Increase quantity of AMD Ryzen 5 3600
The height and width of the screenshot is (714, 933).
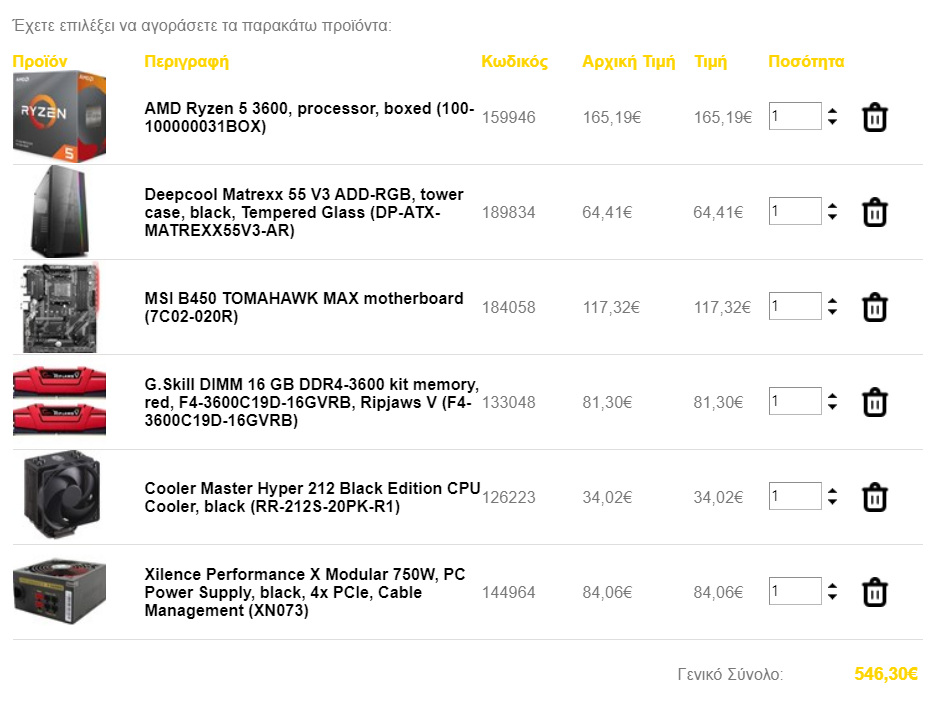pyautogui.click(x=832, y=111)
